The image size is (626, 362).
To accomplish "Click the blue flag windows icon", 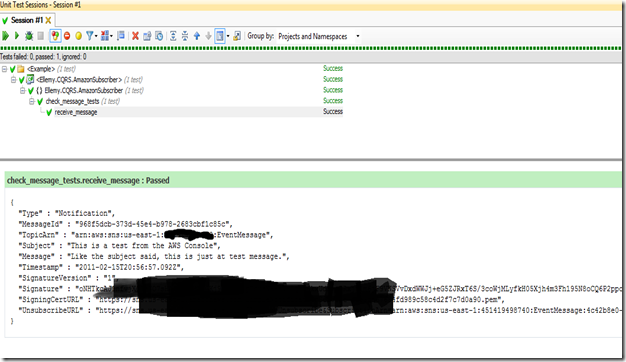I will pyautogui.click(x=121, y=36).
